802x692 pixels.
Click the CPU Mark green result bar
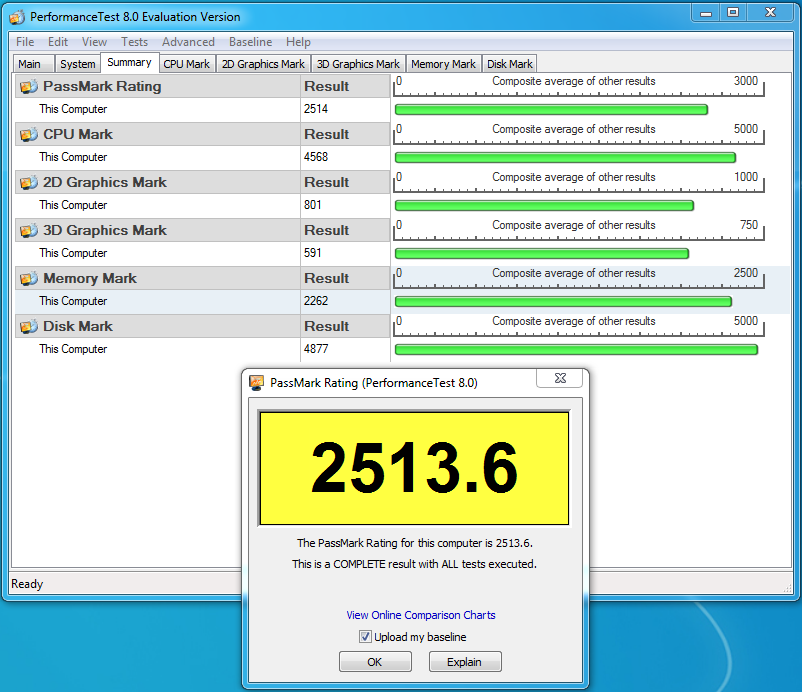click(x=565, y=158)
